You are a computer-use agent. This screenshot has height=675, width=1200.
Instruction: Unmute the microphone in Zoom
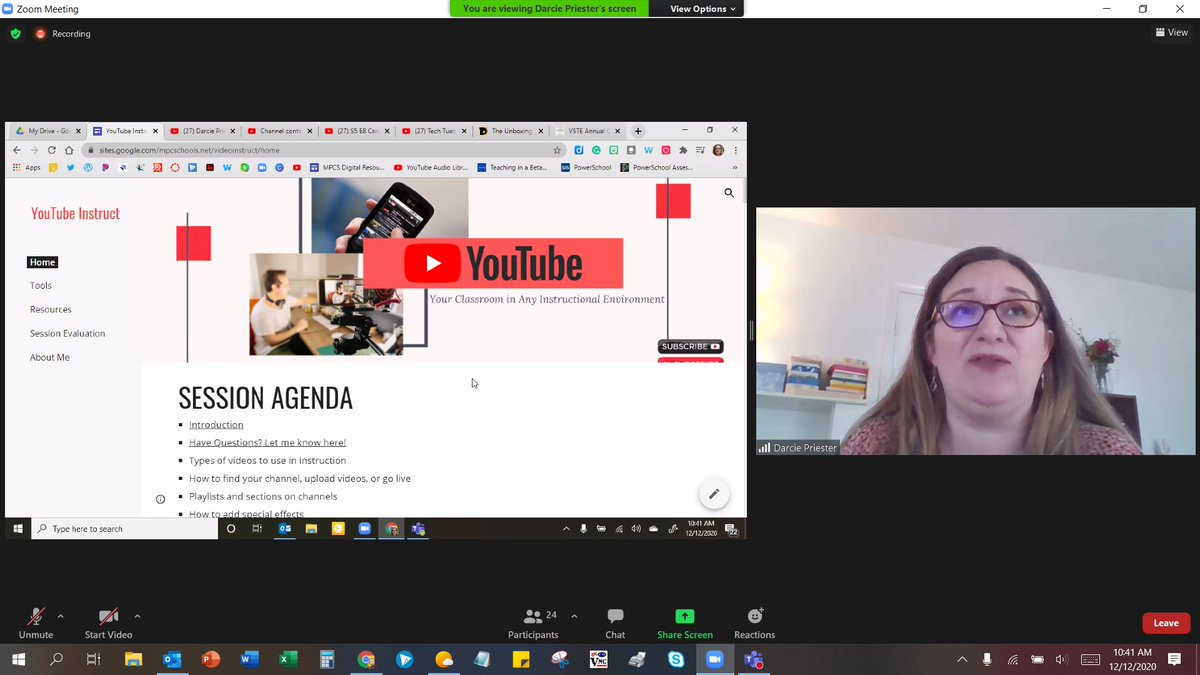click(x=36, y=622)
